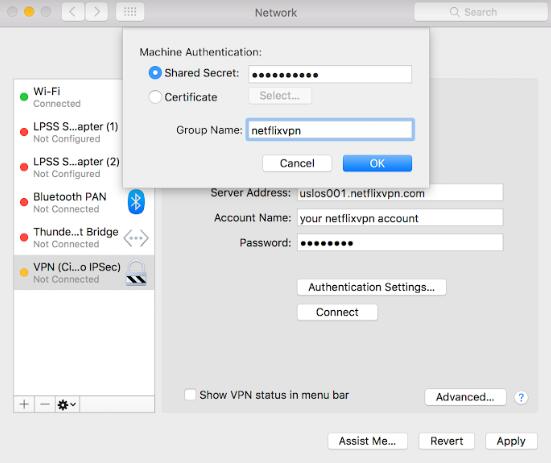Viewport: 551px width, 463px height.
Task: Click the red Bluetooth PAN status dot
Action: 24,202
